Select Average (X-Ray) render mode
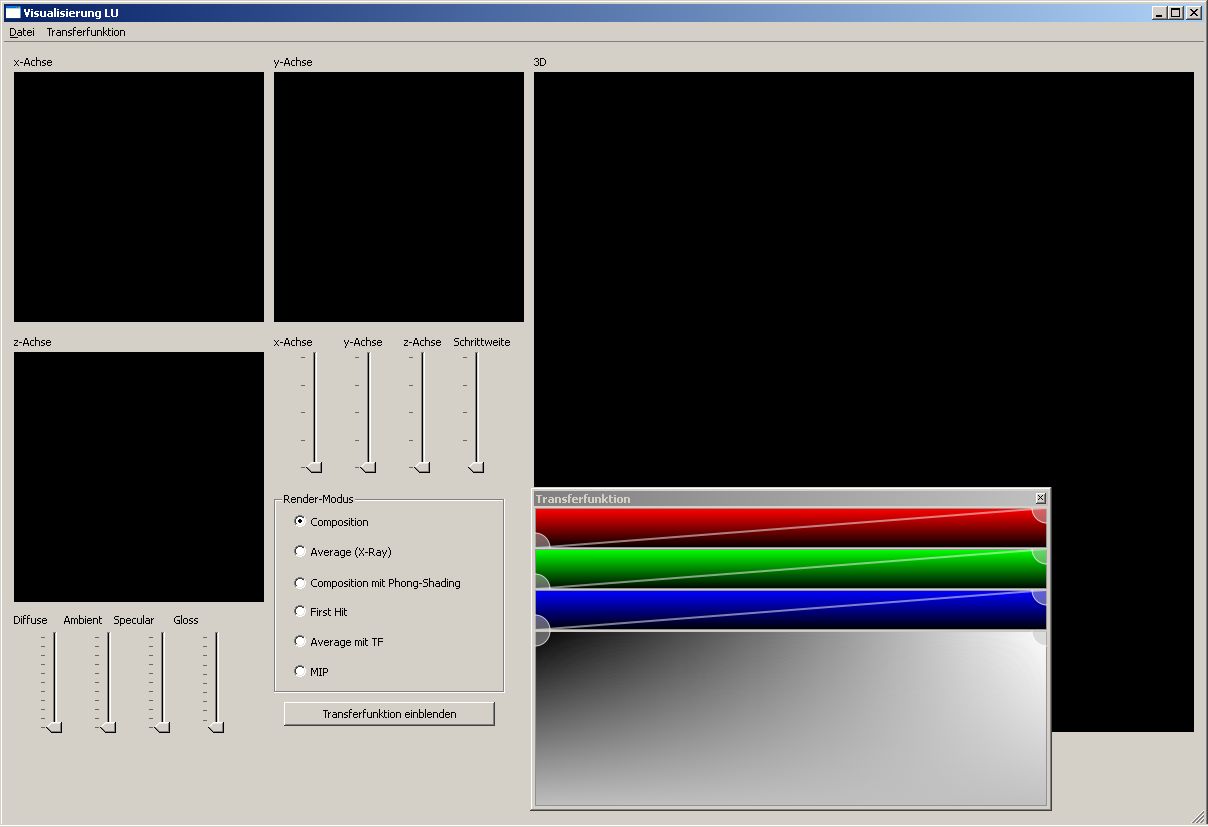Viewport: 1208px width, 827px height. click(300, 551)
